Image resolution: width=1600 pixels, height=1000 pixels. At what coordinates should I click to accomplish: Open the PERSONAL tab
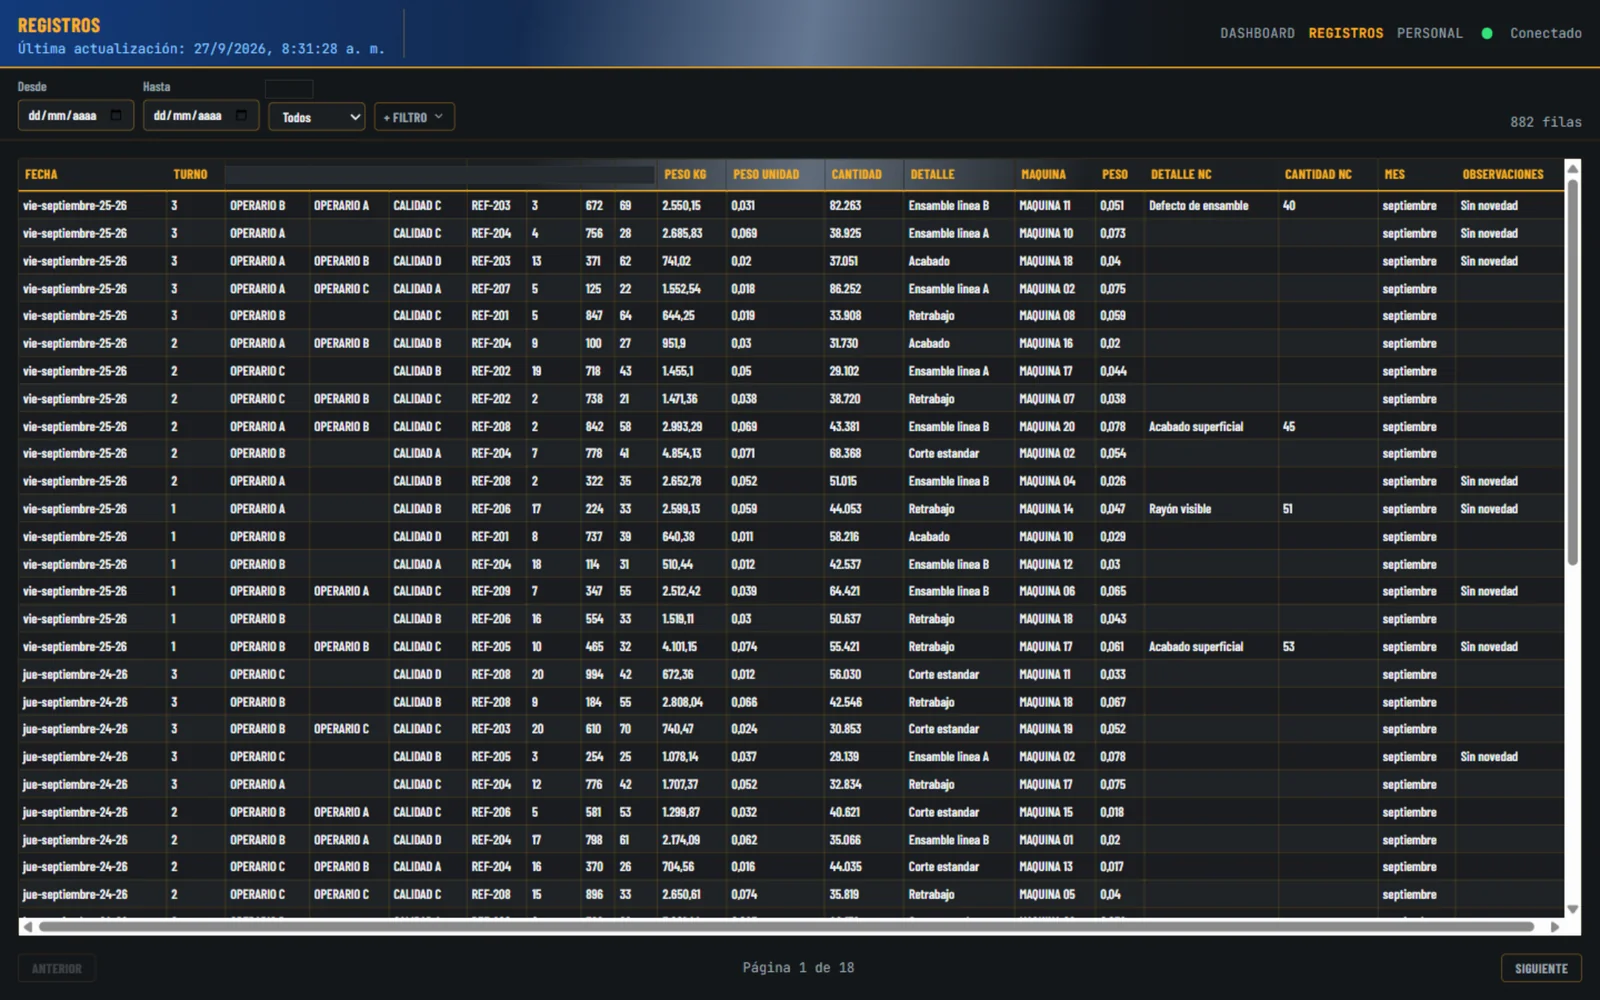pos(1430,34)
